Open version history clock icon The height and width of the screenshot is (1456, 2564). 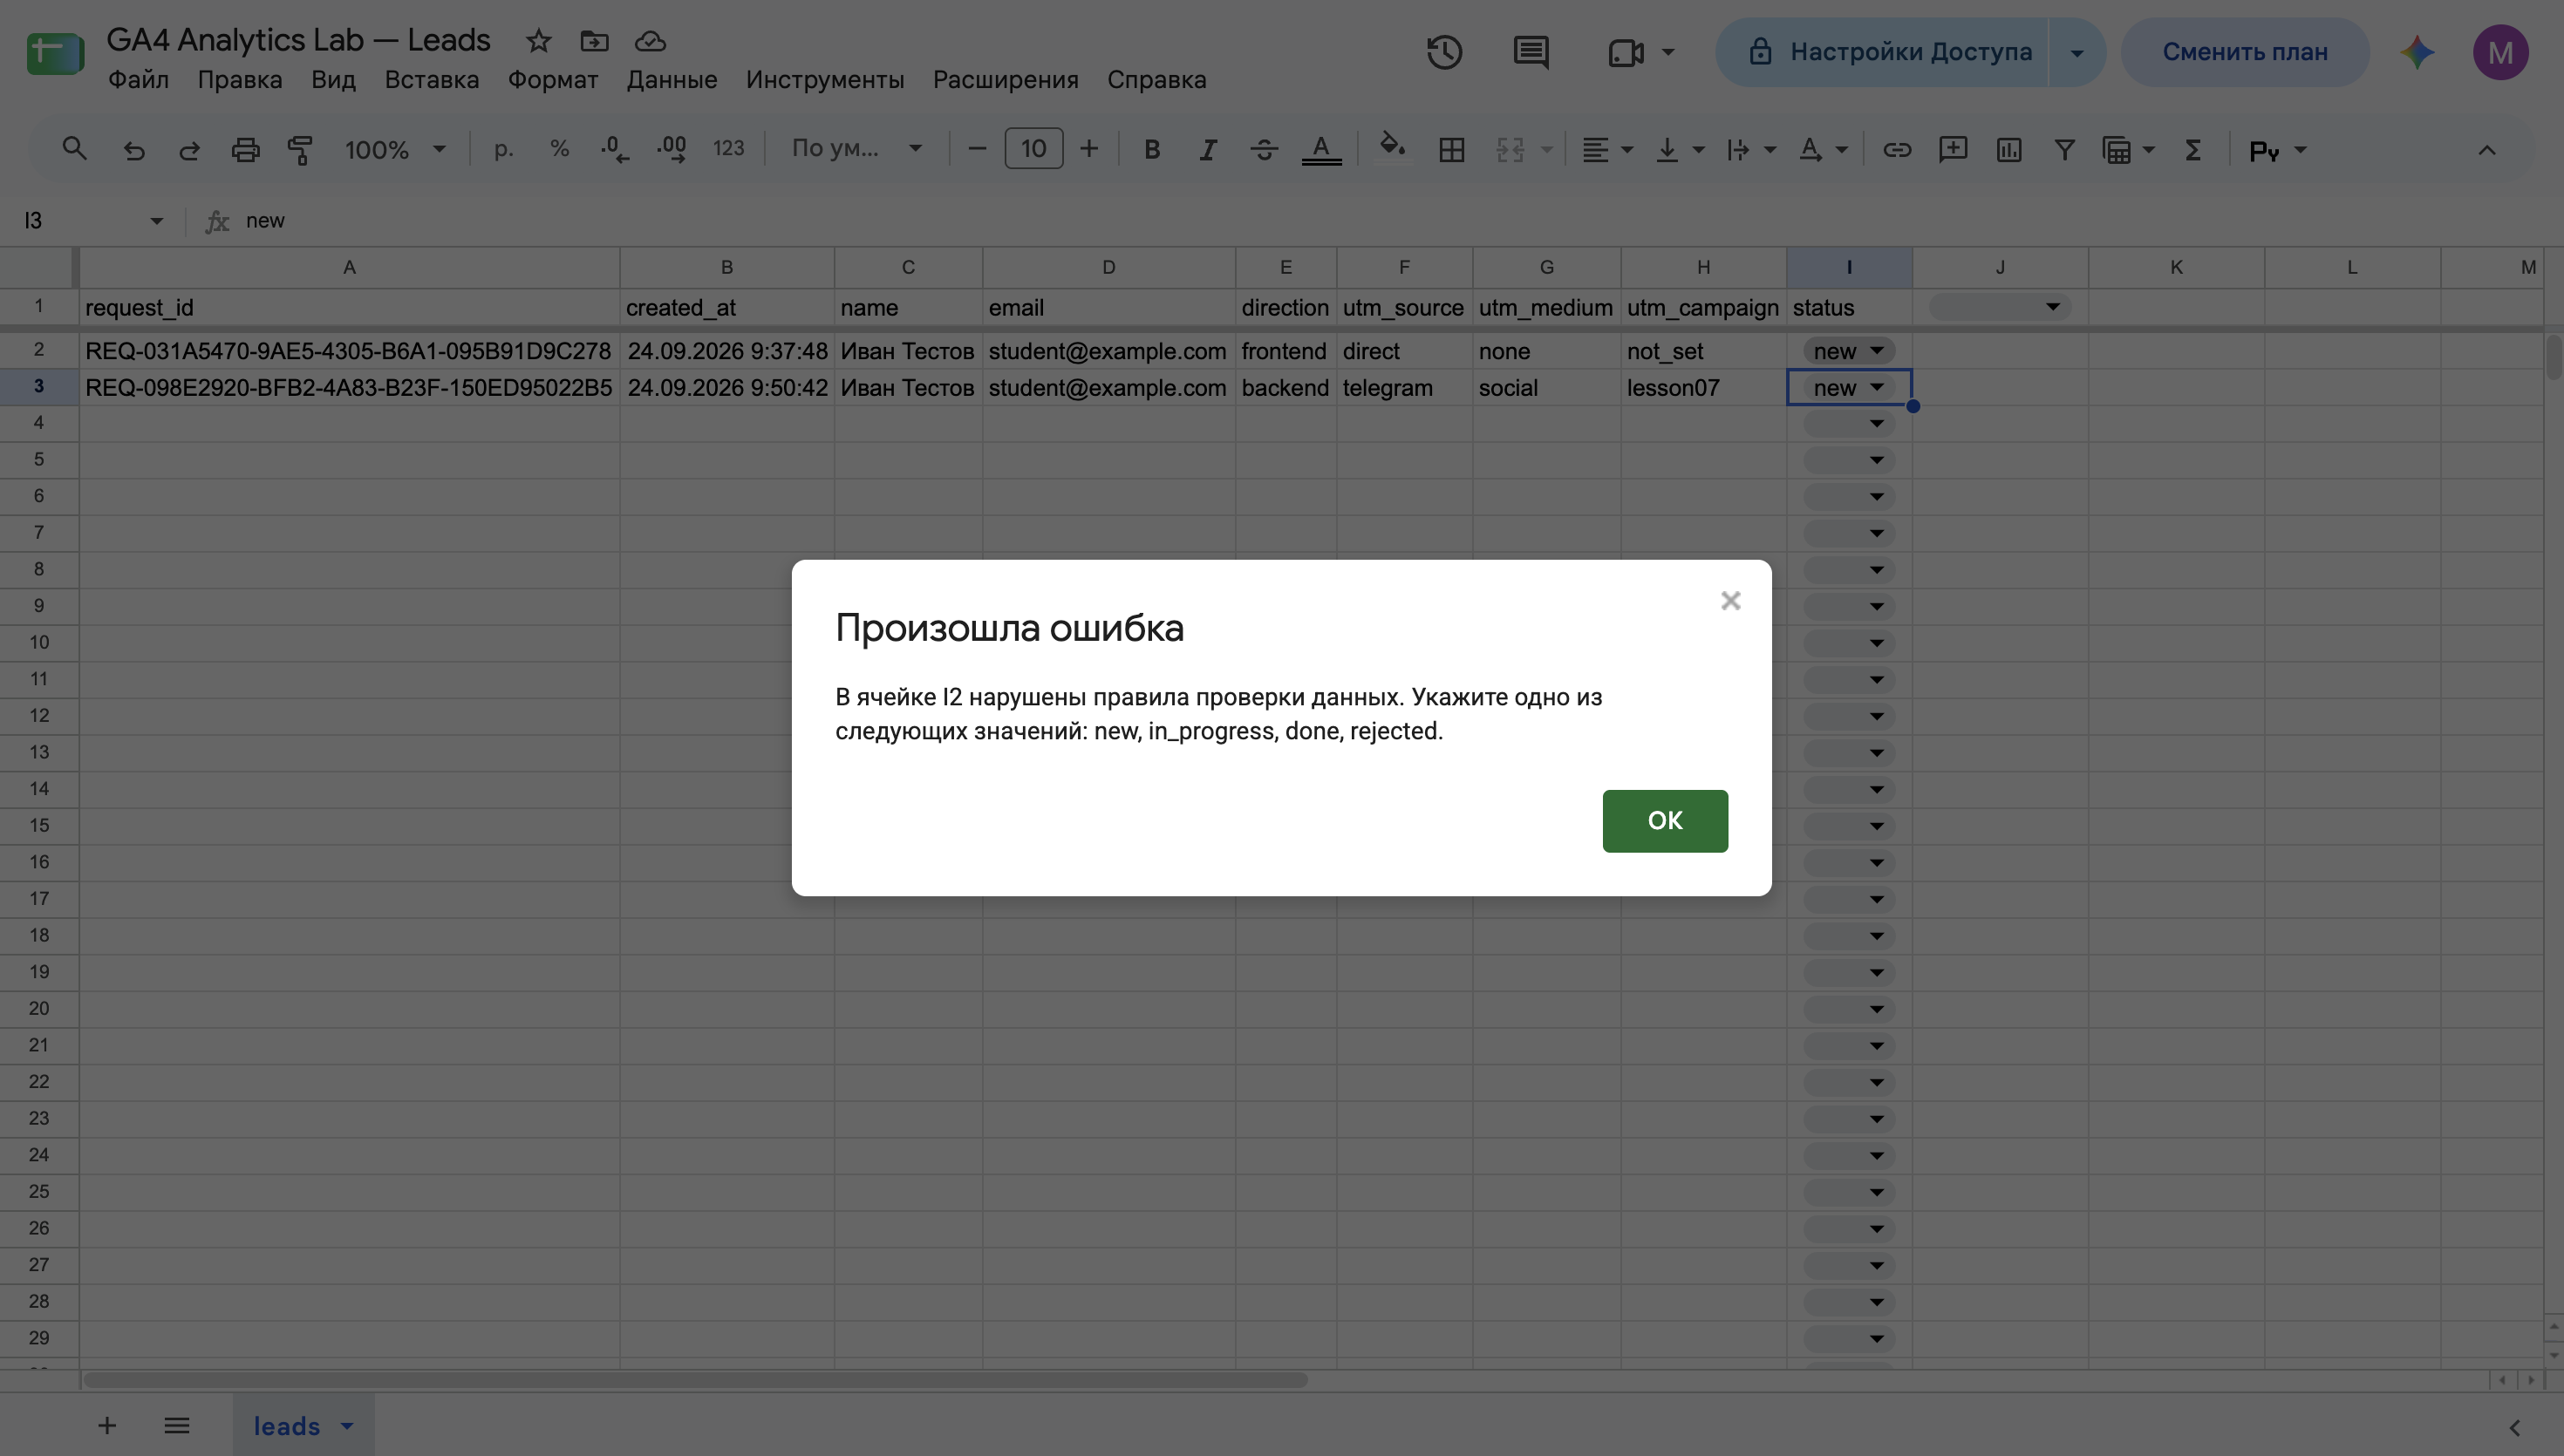tap(1444, 52)
